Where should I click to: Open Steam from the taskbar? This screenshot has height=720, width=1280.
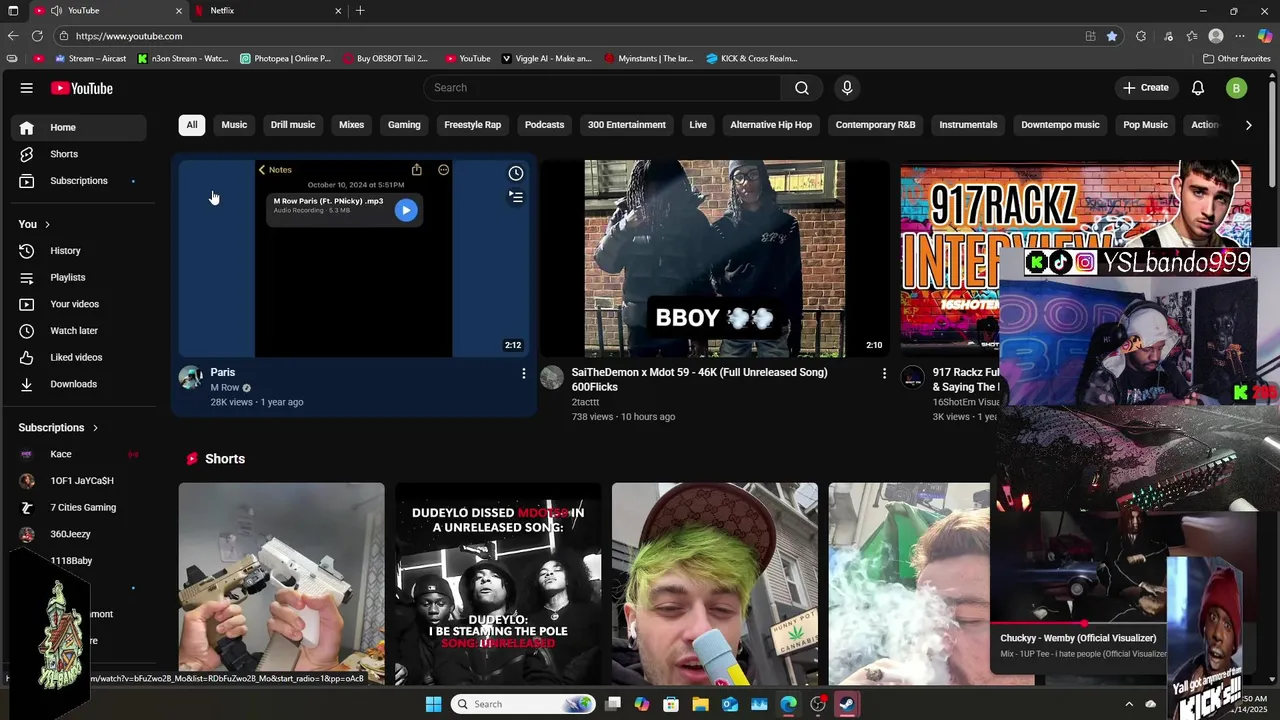(847, 704)
